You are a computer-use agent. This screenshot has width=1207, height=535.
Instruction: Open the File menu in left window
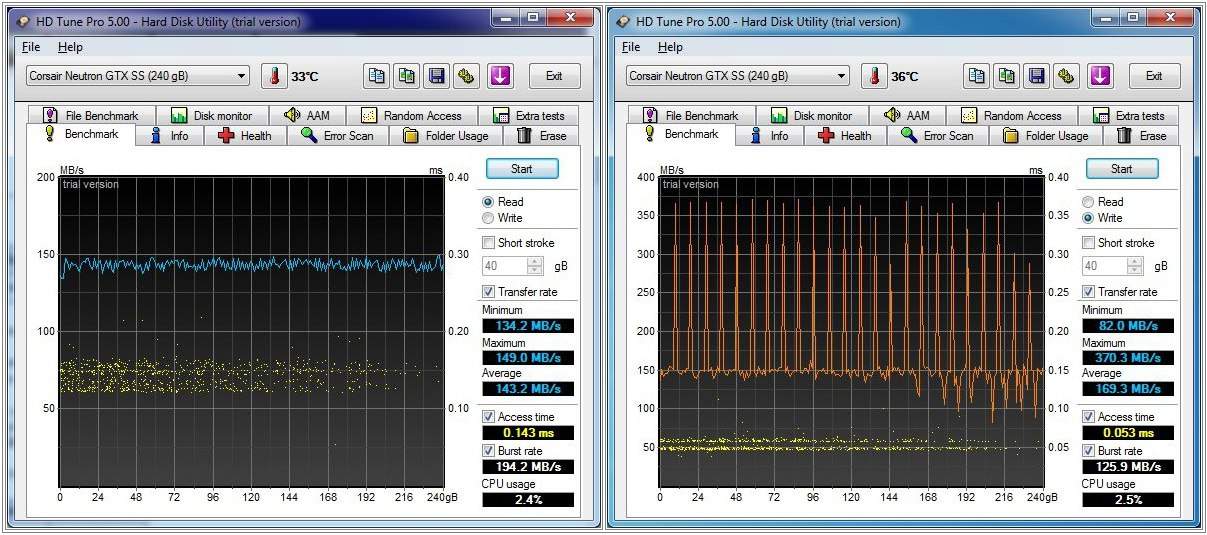click(31, 47)
